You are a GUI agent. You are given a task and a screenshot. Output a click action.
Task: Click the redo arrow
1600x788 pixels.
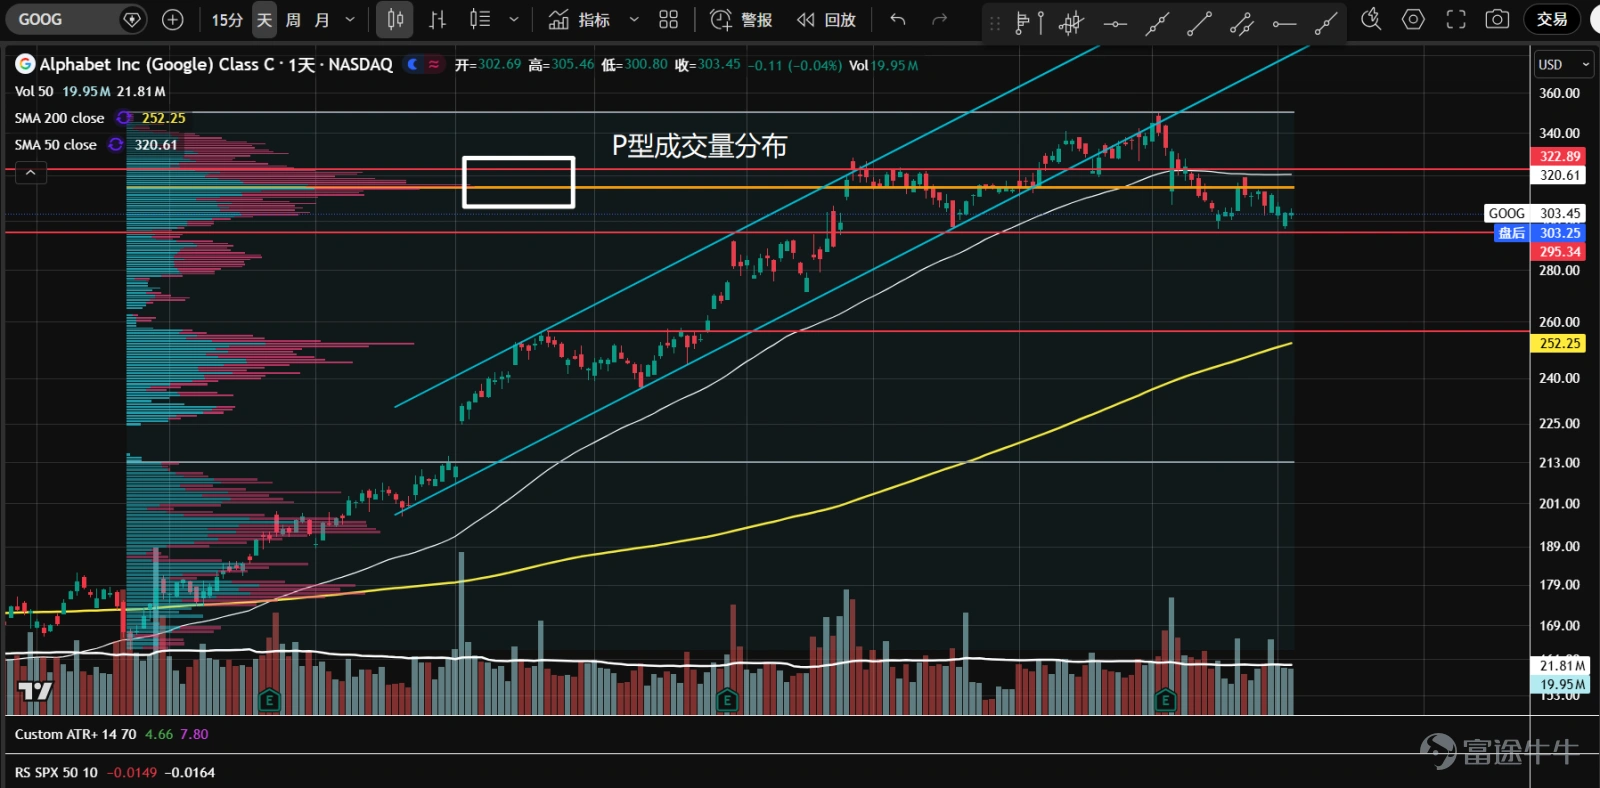[939, 20]
